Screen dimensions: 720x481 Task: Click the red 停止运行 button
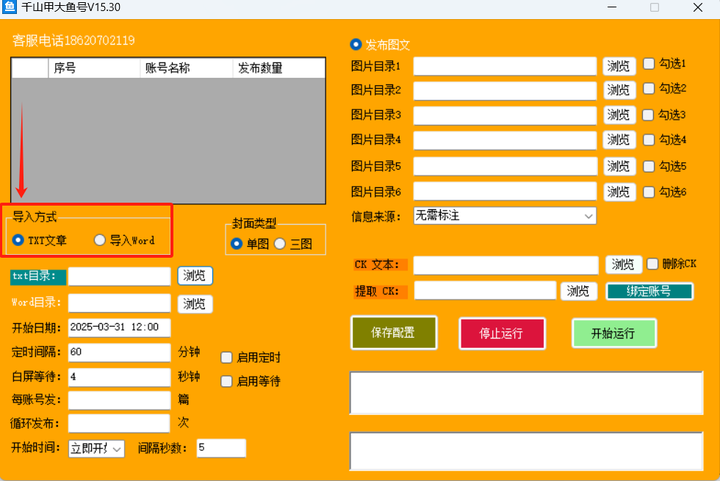click(x=502, y=334)
